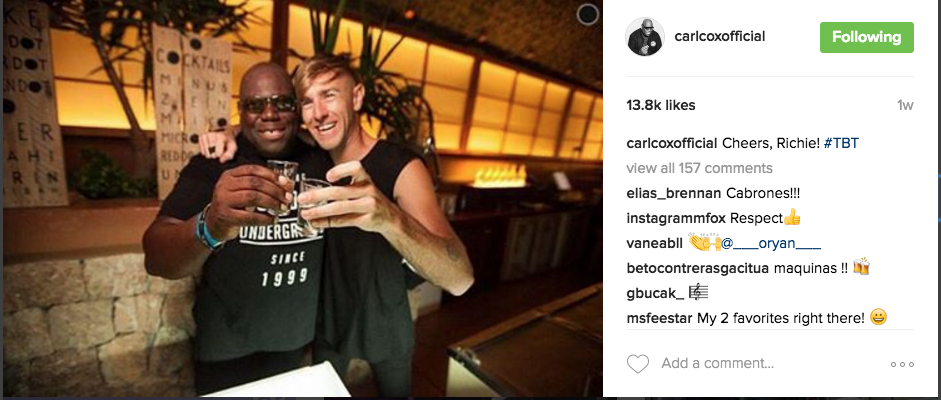The height and width of the screenshot is (400, 941).
Task: View the 13.8k likes list
Action: tap(661, 105)
